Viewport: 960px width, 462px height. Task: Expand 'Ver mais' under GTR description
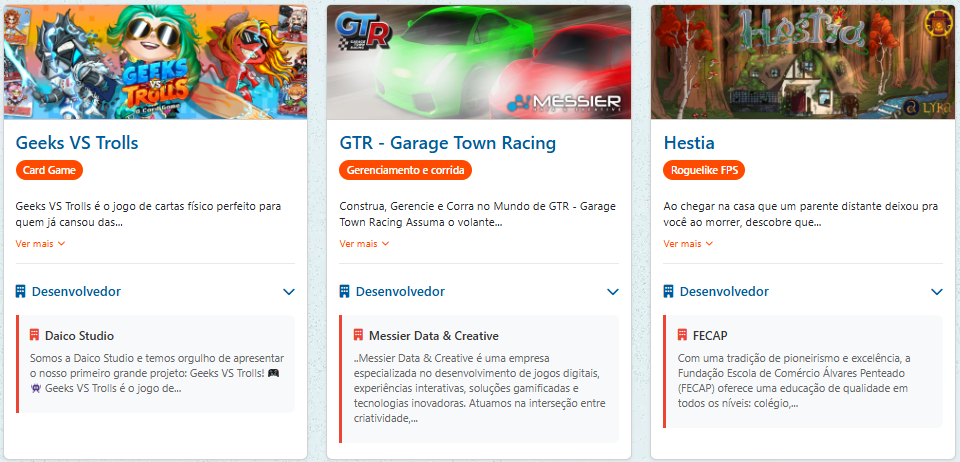tap(364, 243)
